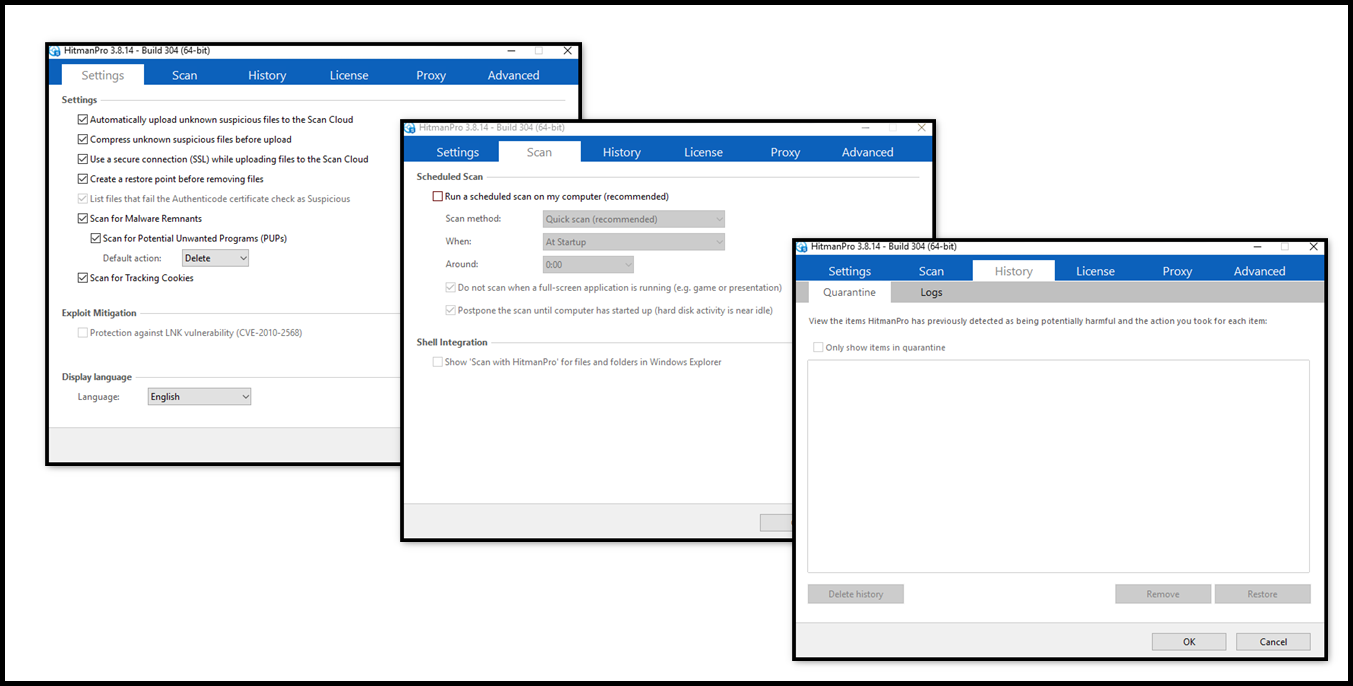Screen dimensions: 1353x686
Task: Toggle Create a restore point before removing files
Action: coord(83,179)
